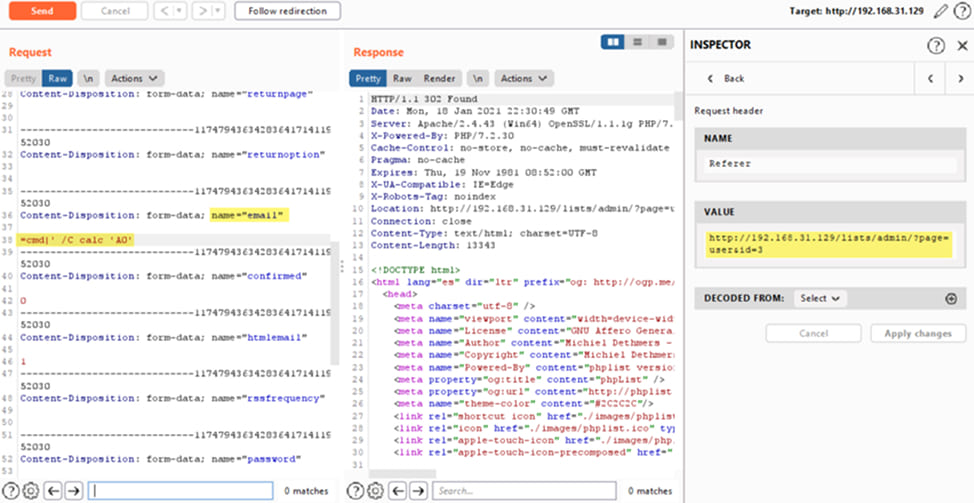
Task: Open the Inspector help icon
Action: [936, 45]
